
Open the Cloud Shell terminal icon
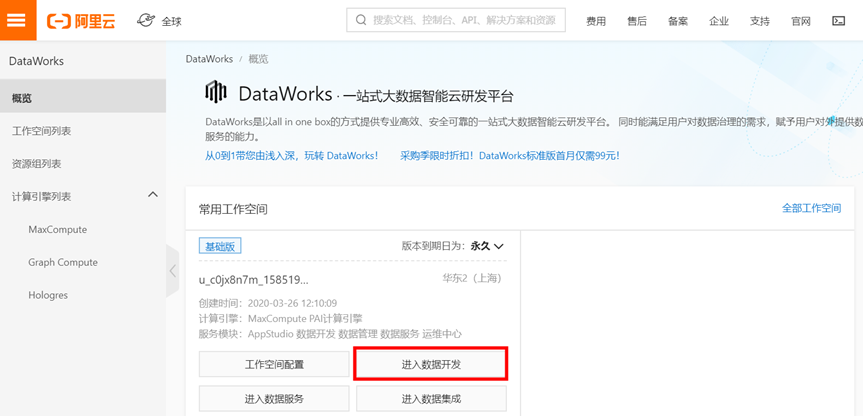point(838,21)
